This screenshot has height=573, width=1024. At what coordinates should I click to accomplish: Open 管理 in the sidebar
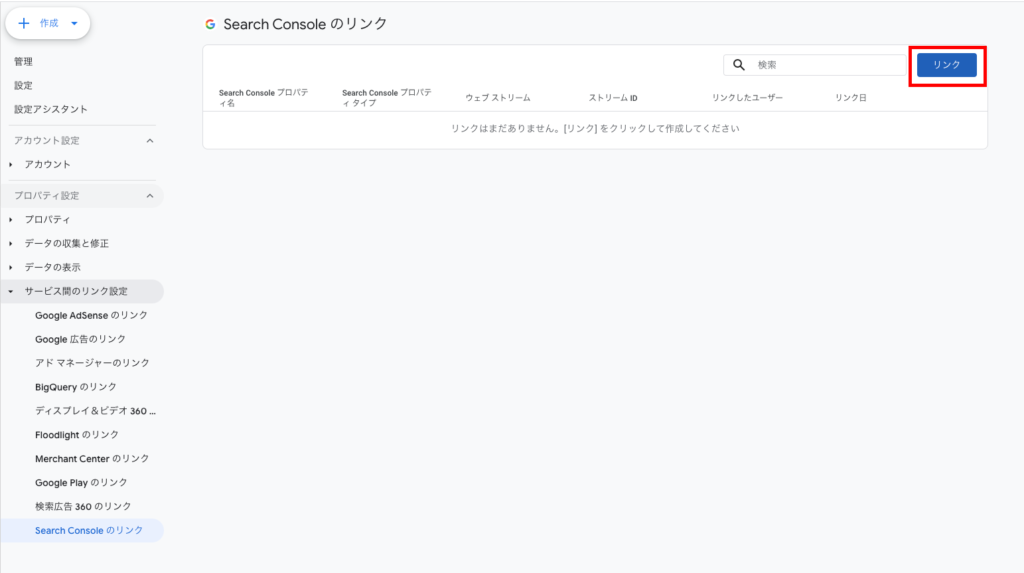click(x=24, y=61)
